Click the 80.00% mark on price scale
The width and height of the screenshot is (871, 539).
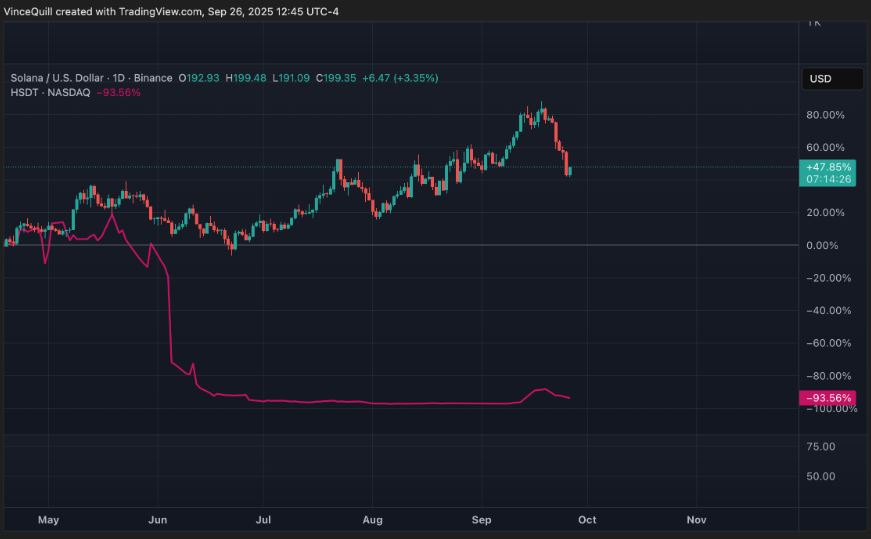pos(827,115)
